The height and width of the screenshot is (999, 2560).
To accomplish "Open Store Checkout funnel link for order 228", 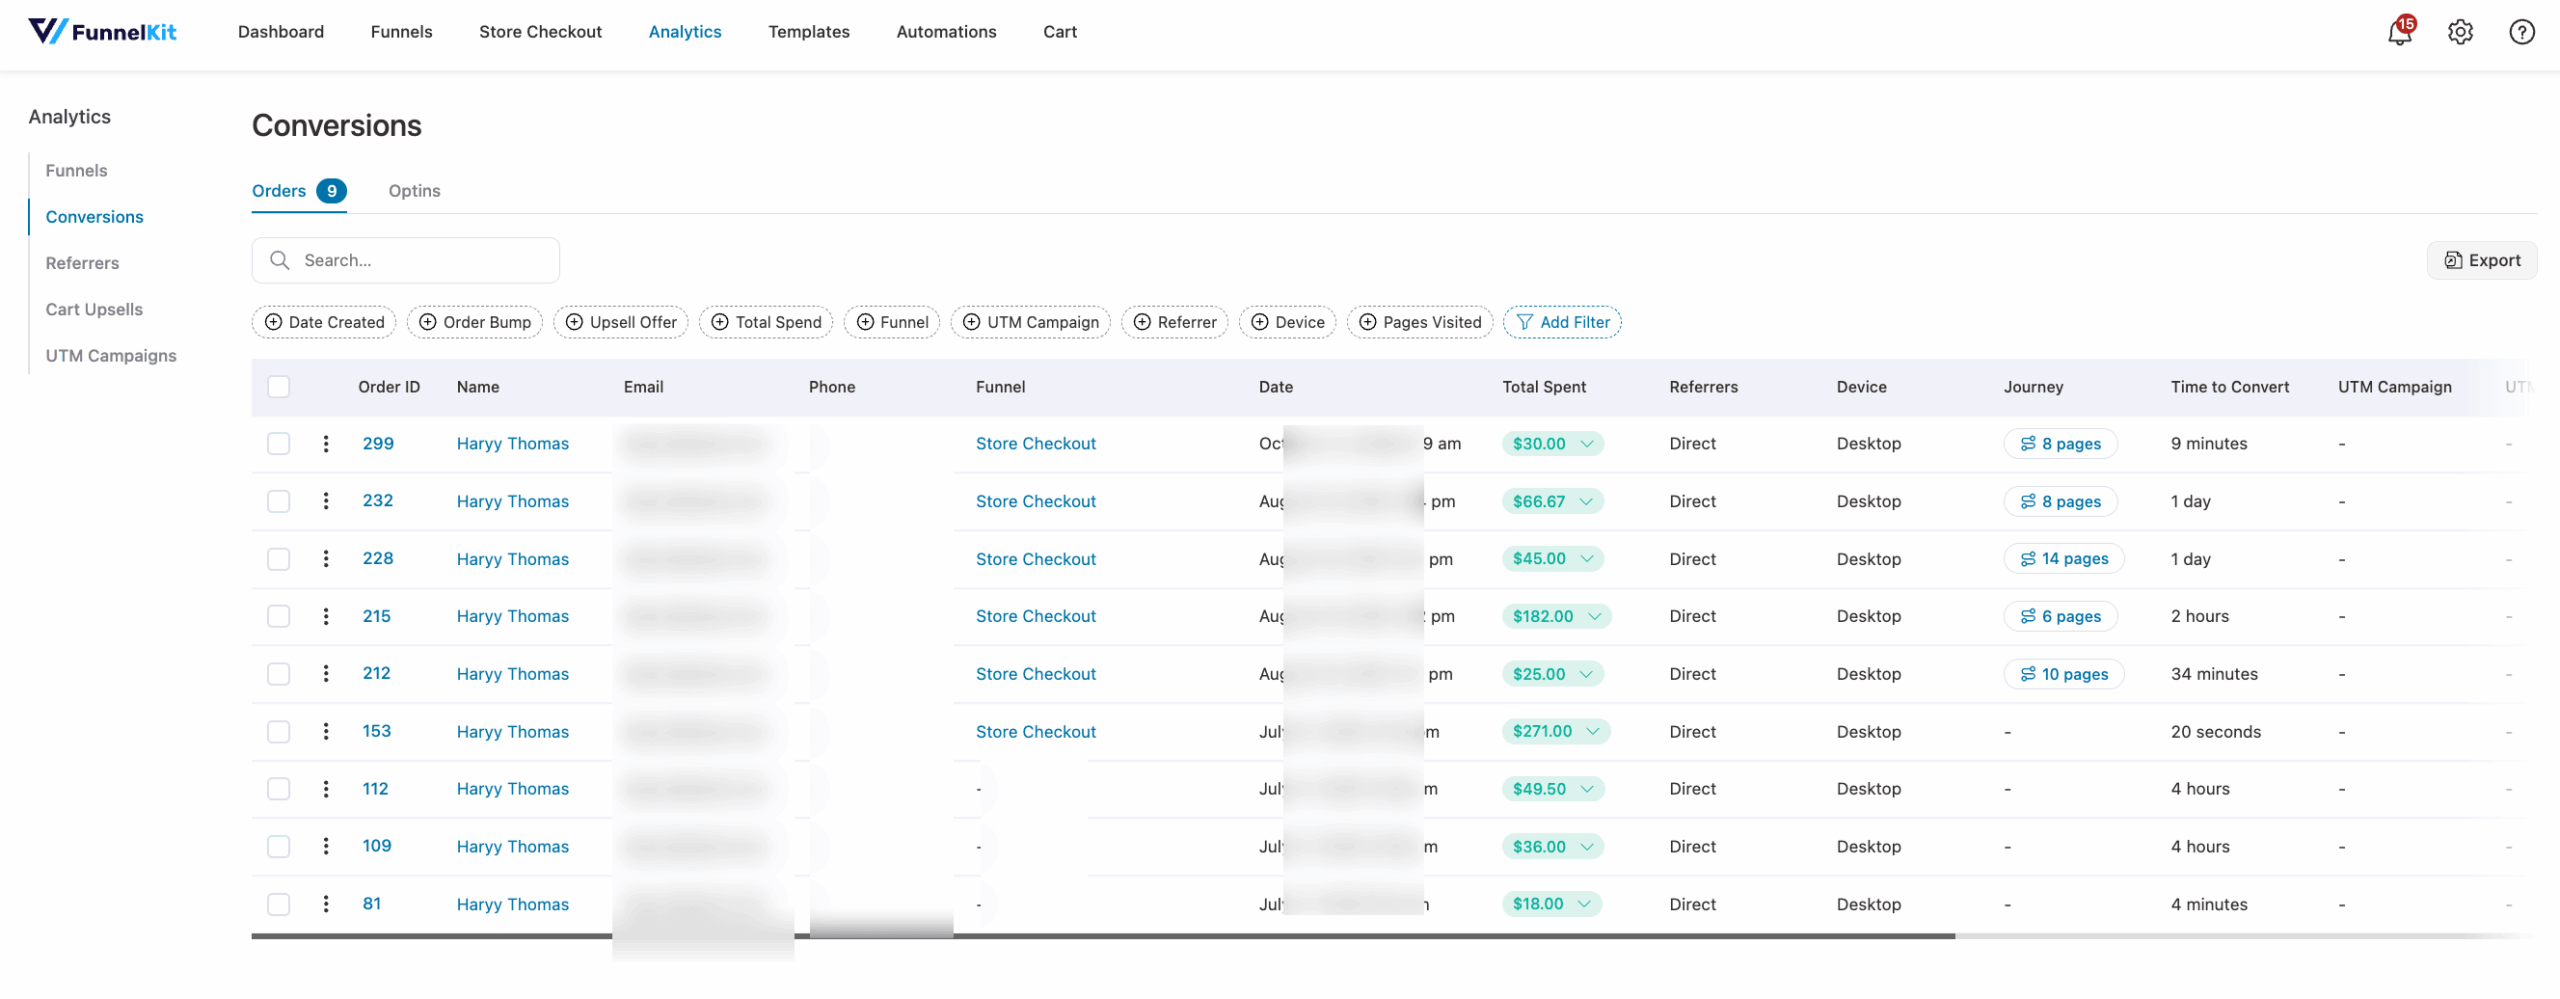I will [x=1036, y=559].
